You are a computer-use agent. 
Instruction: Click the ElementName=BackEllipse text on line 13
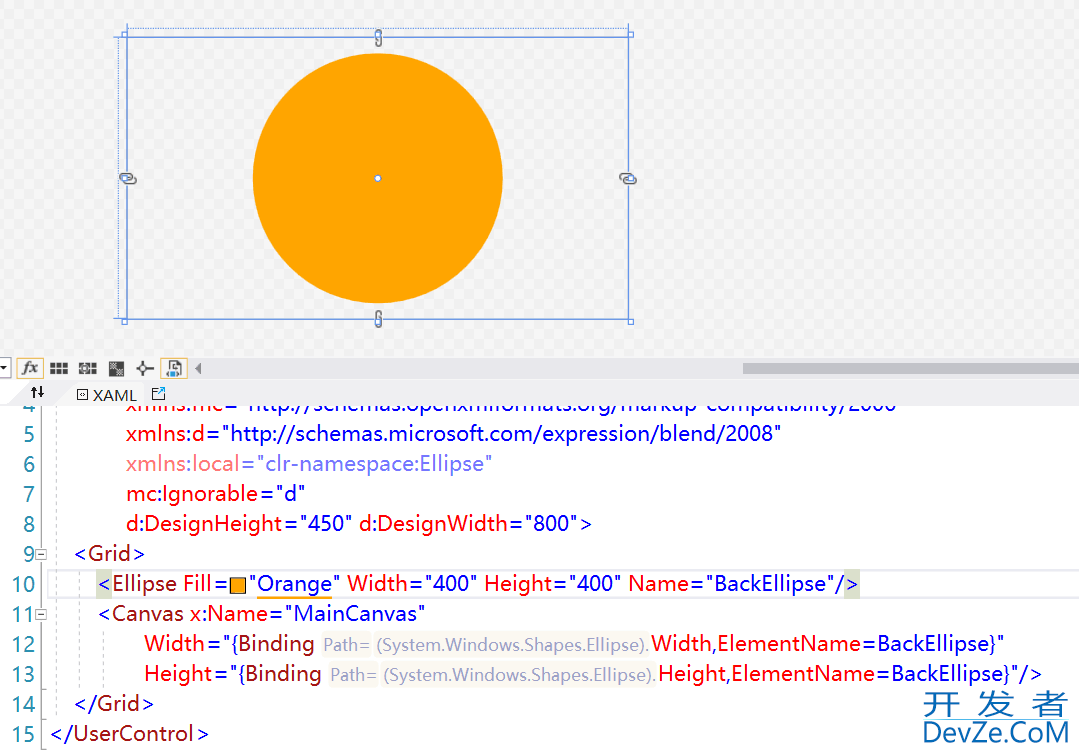point(867,674)
